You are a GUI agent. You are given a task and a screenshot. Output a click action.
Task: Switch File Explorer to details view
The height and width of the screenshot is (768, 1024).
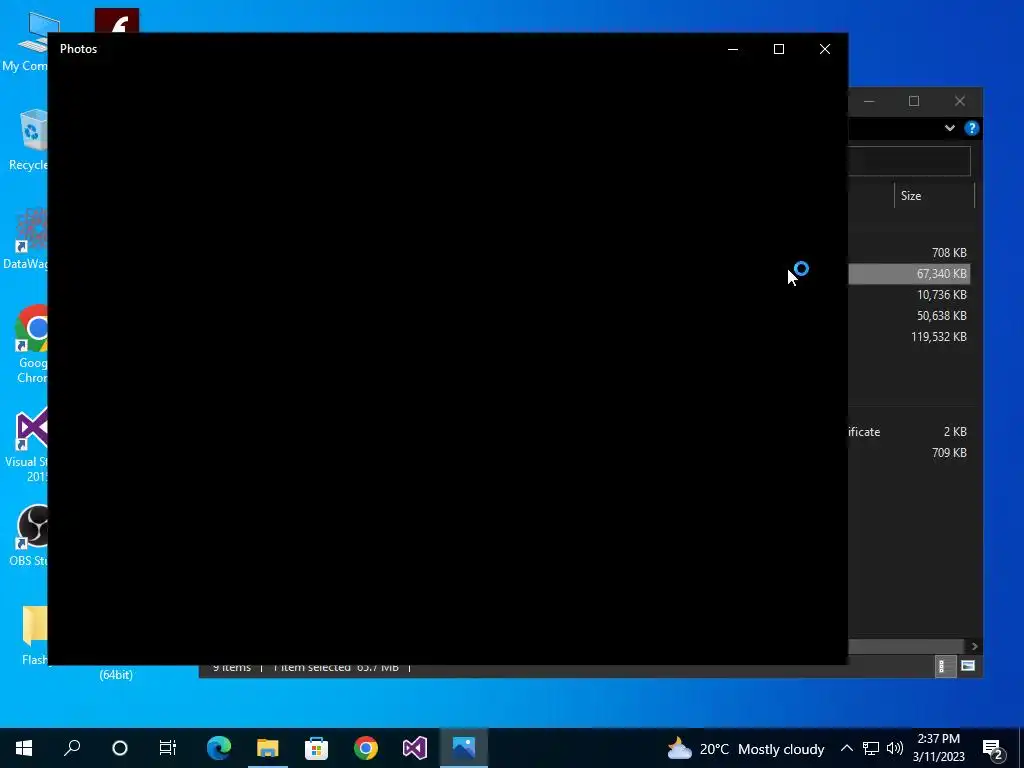point(945,666)
